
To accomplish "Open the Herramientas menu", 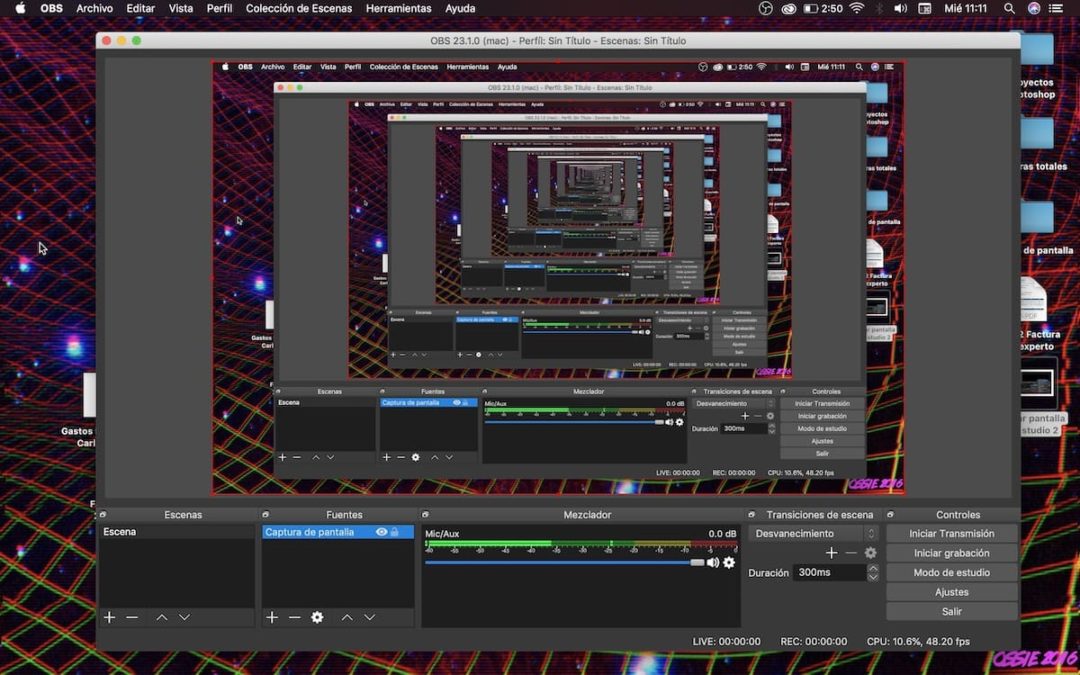I will pyautogui.click(x=398, y=8).
